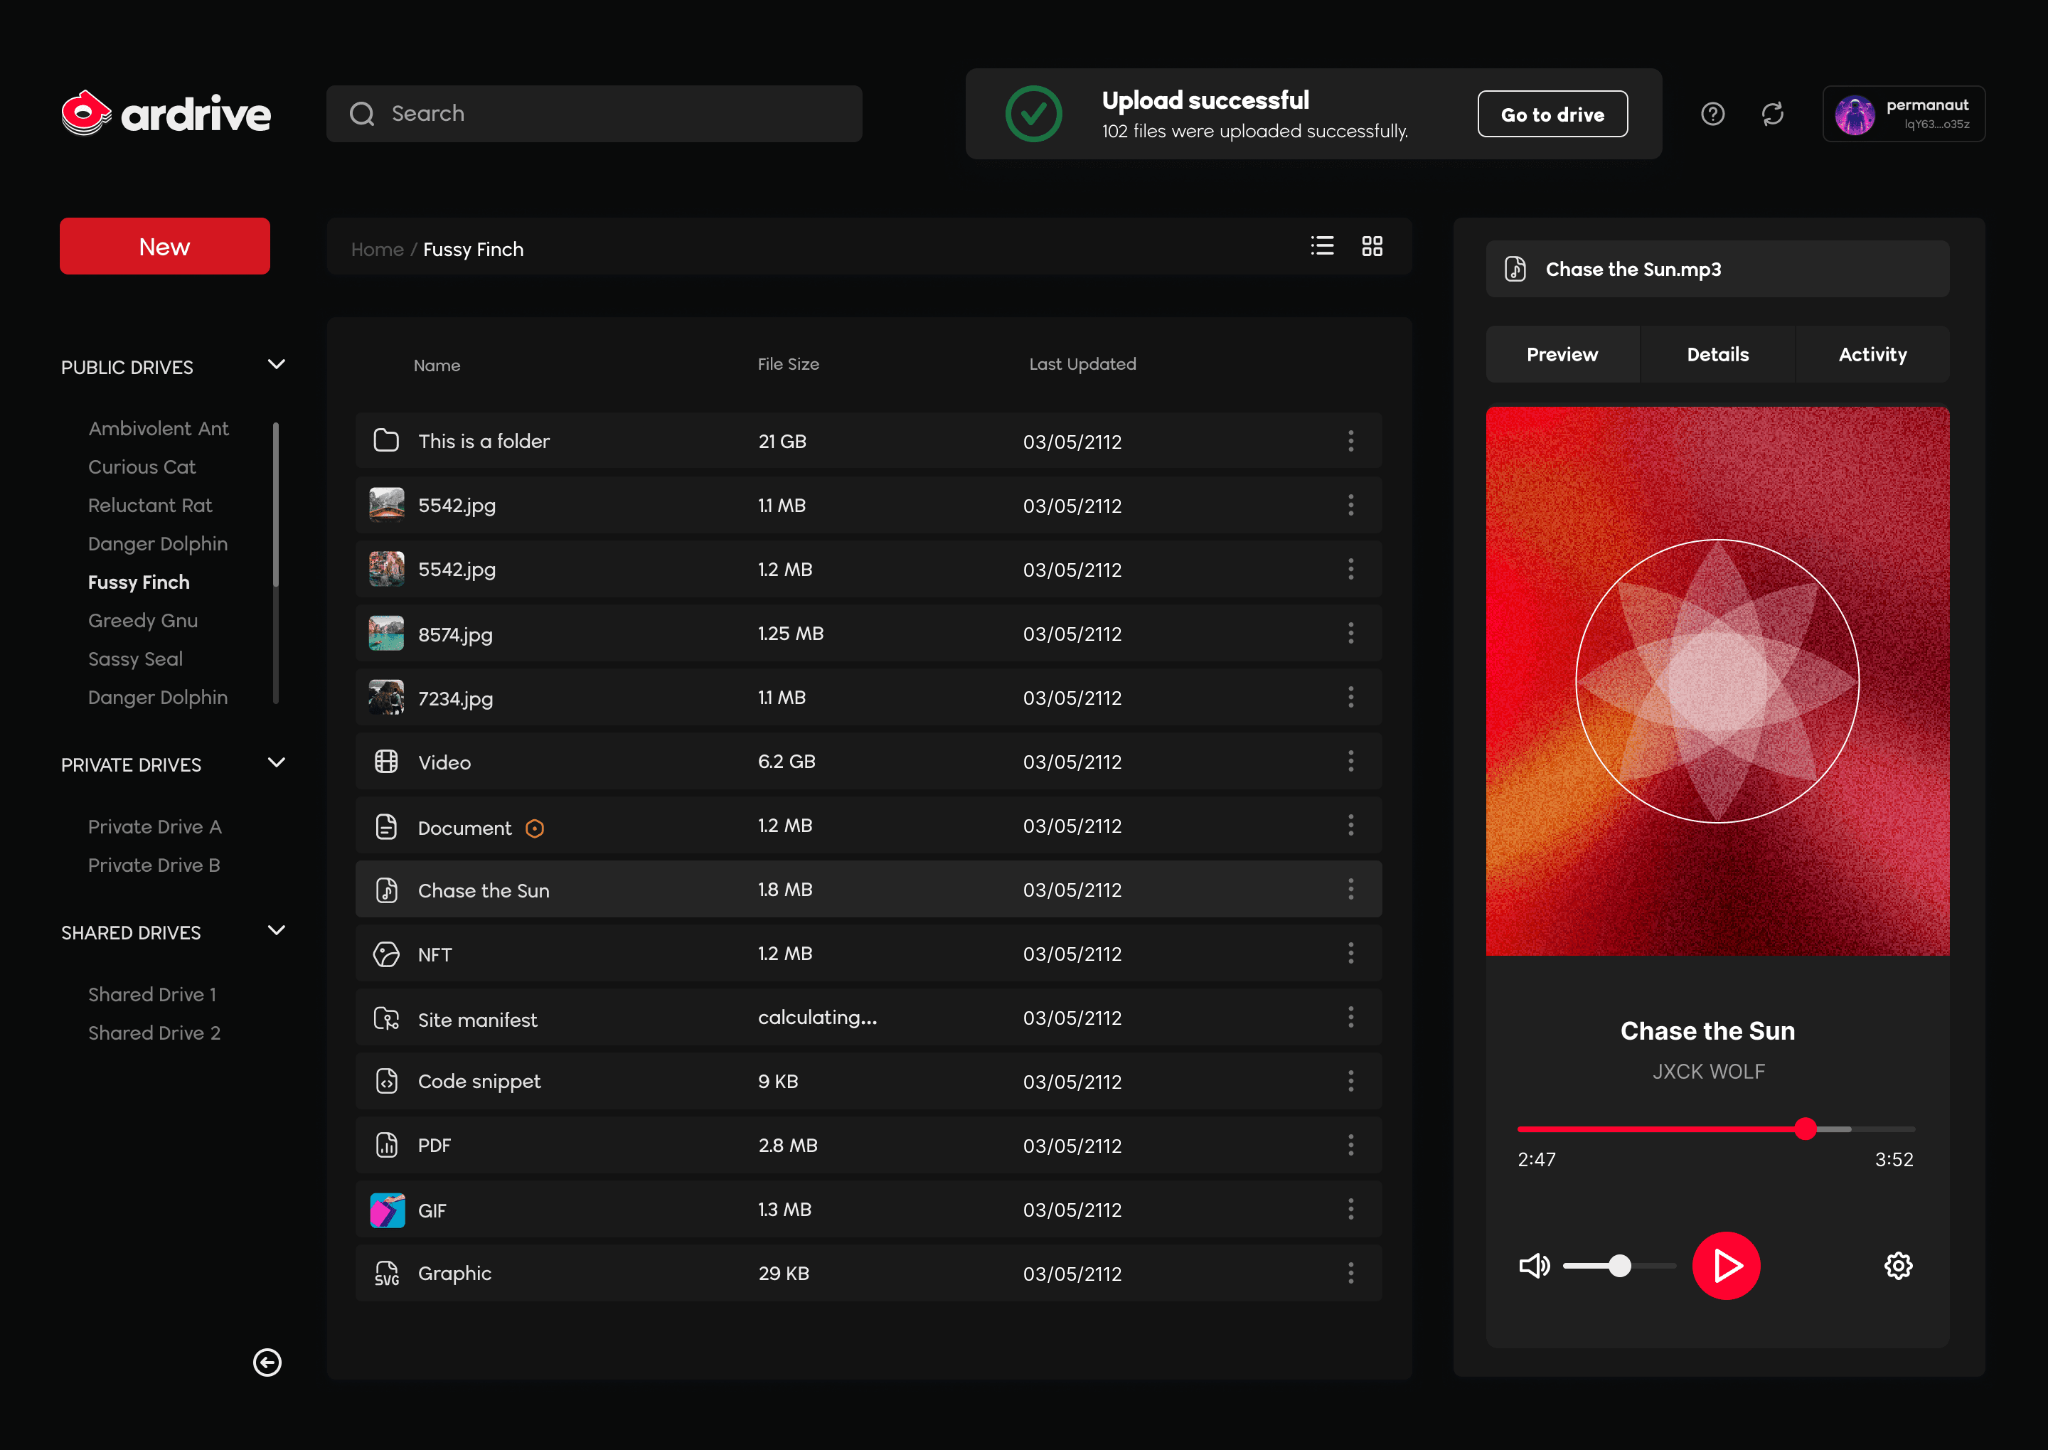The width and height of the screenshot is (2048, 1450).
Task: Open Greedy Gnu drive
Action: [143, 620]
